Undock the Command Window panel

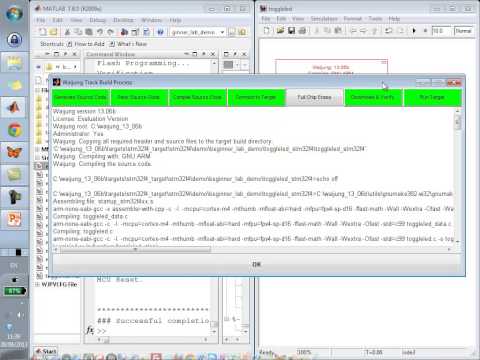[204, 54]
